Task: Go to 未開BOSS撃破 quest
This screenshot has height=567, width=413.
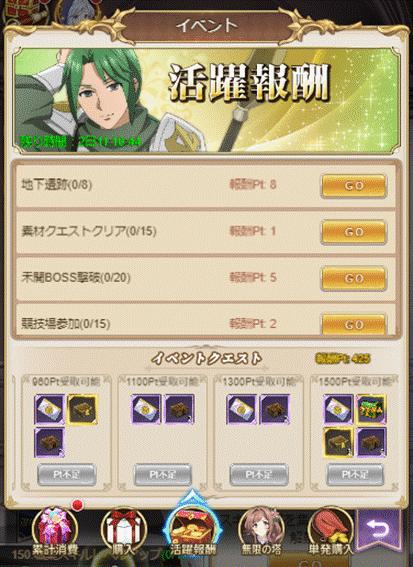Action: pyautogui.click(x=354, y=278)
